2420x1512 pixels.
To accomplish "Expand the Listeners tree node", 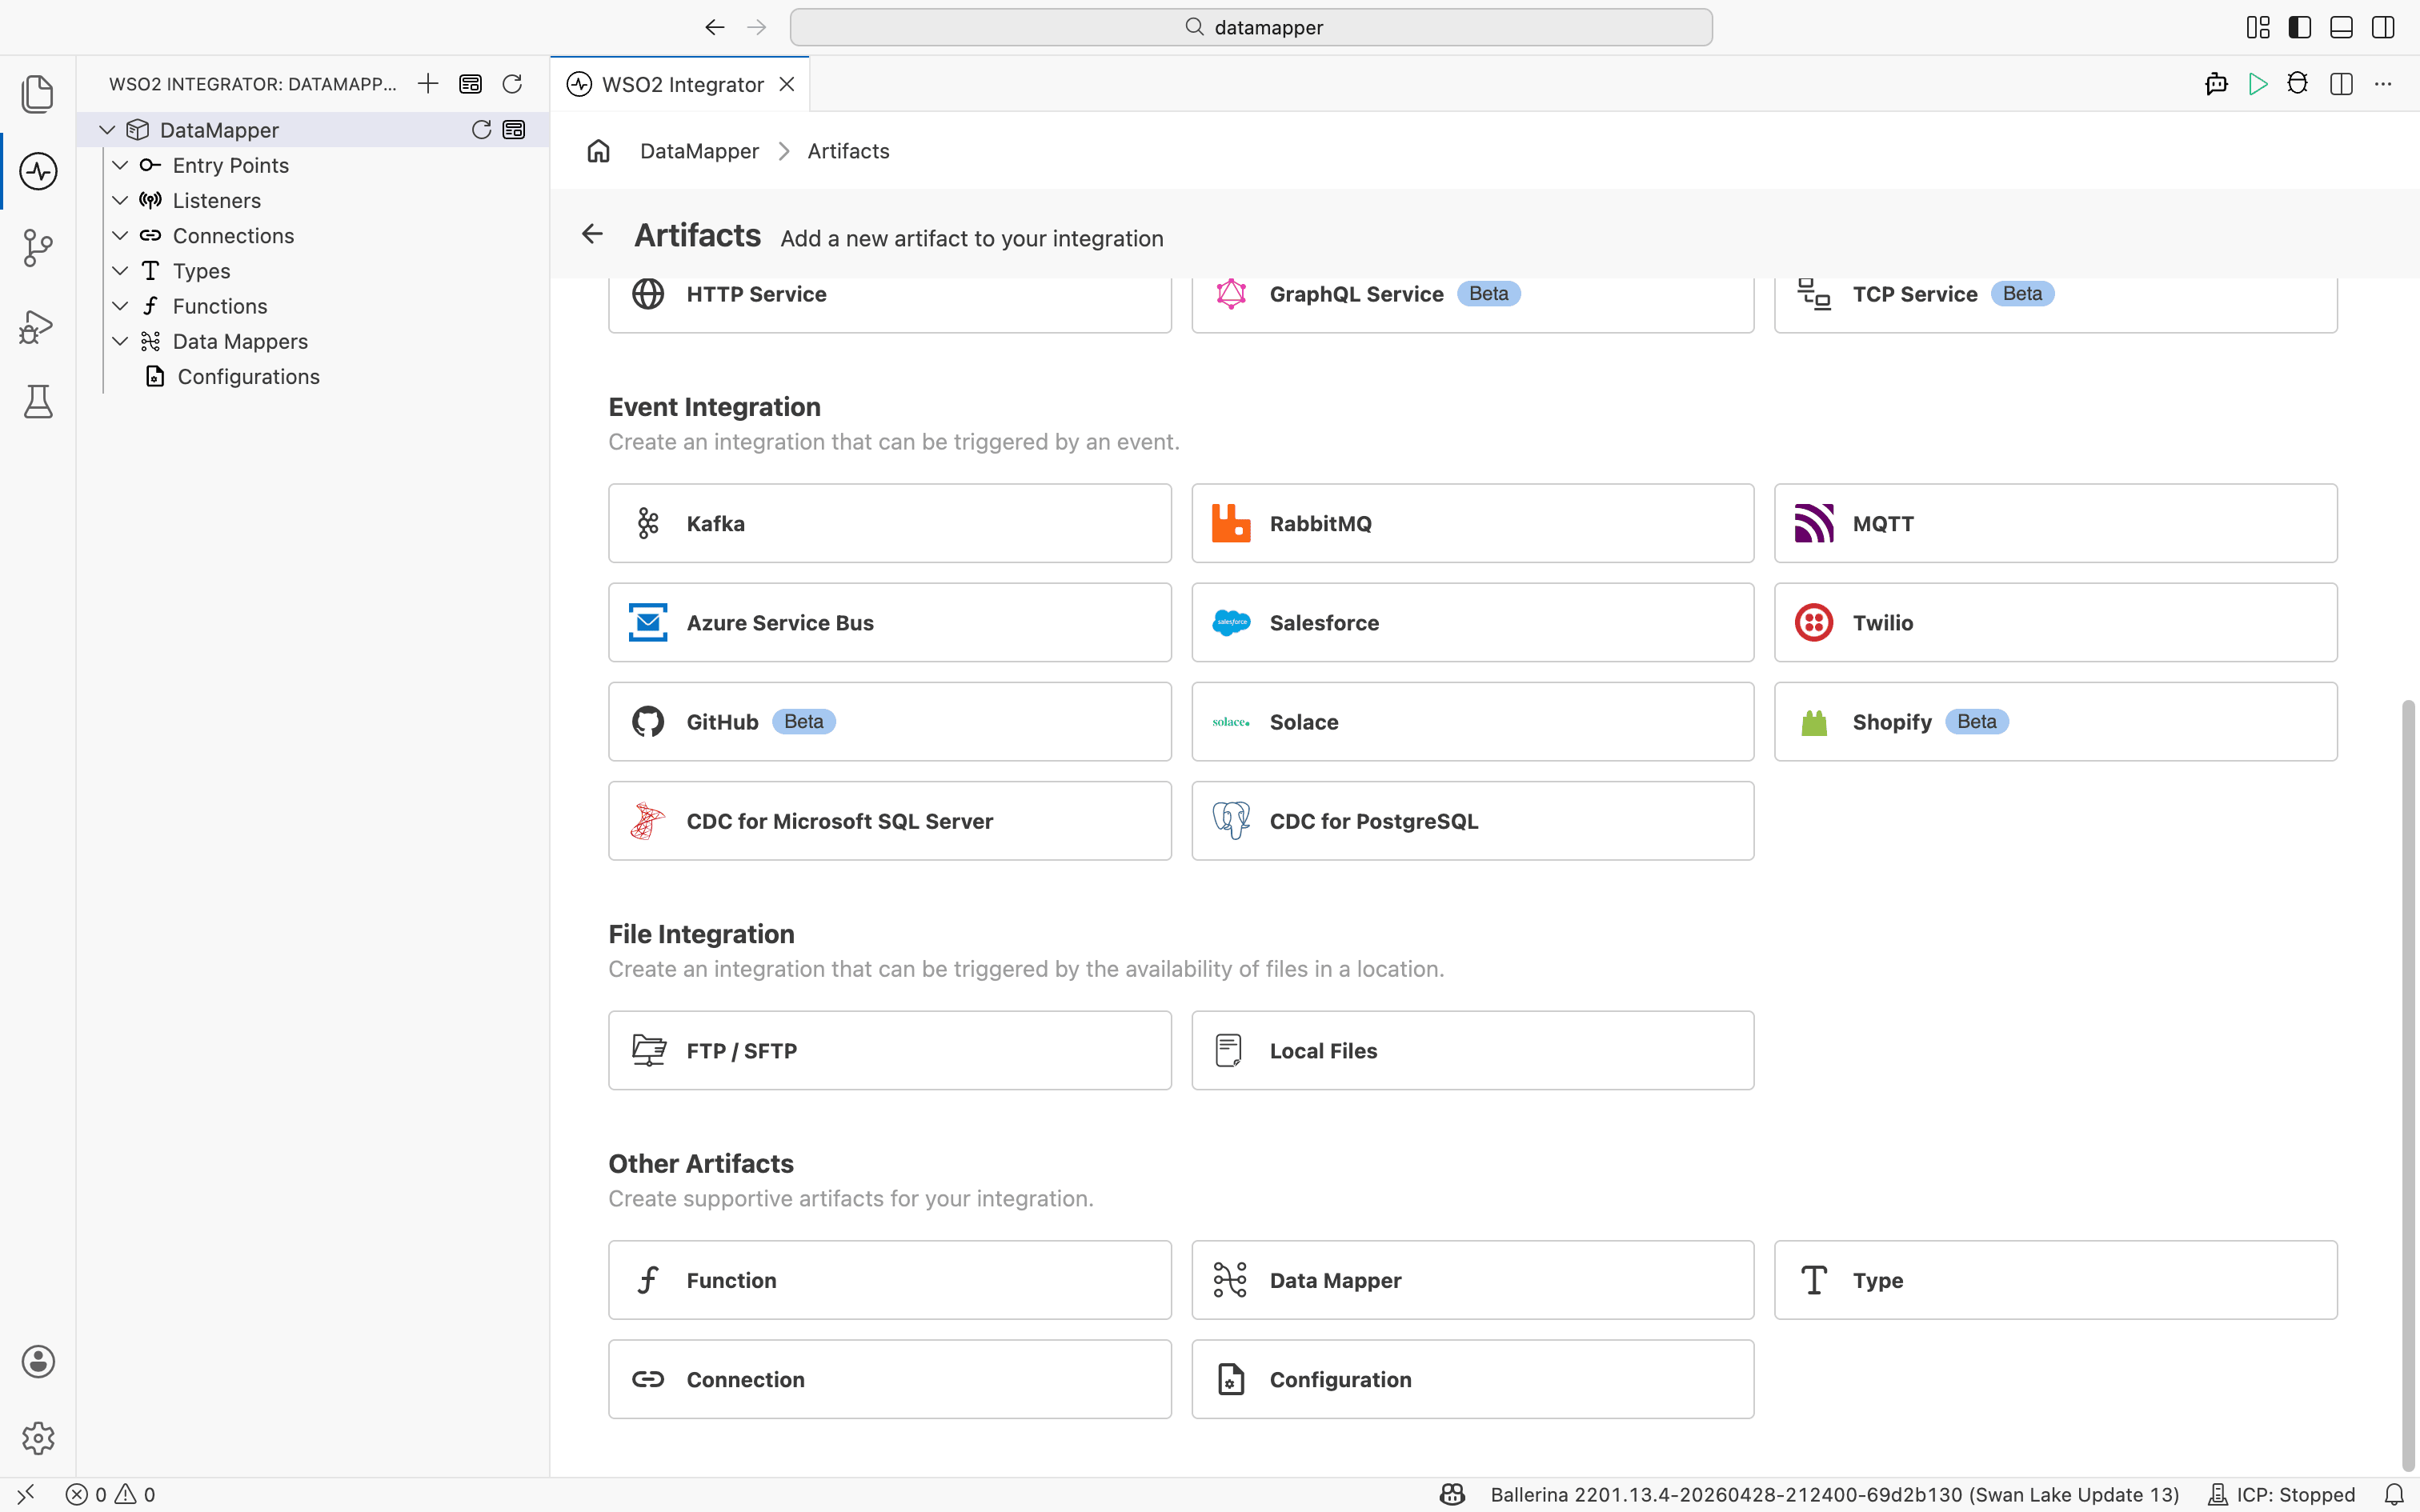I will coord(120,200).
